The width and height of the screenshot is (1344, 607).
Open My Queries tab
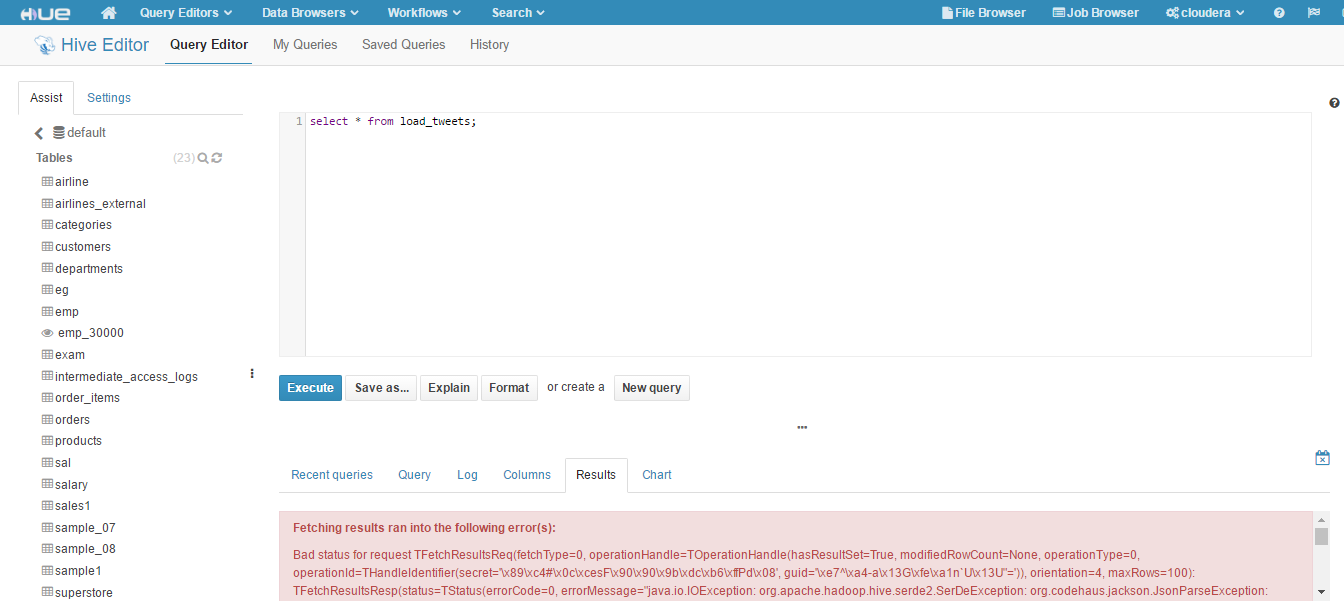point(305,45)
